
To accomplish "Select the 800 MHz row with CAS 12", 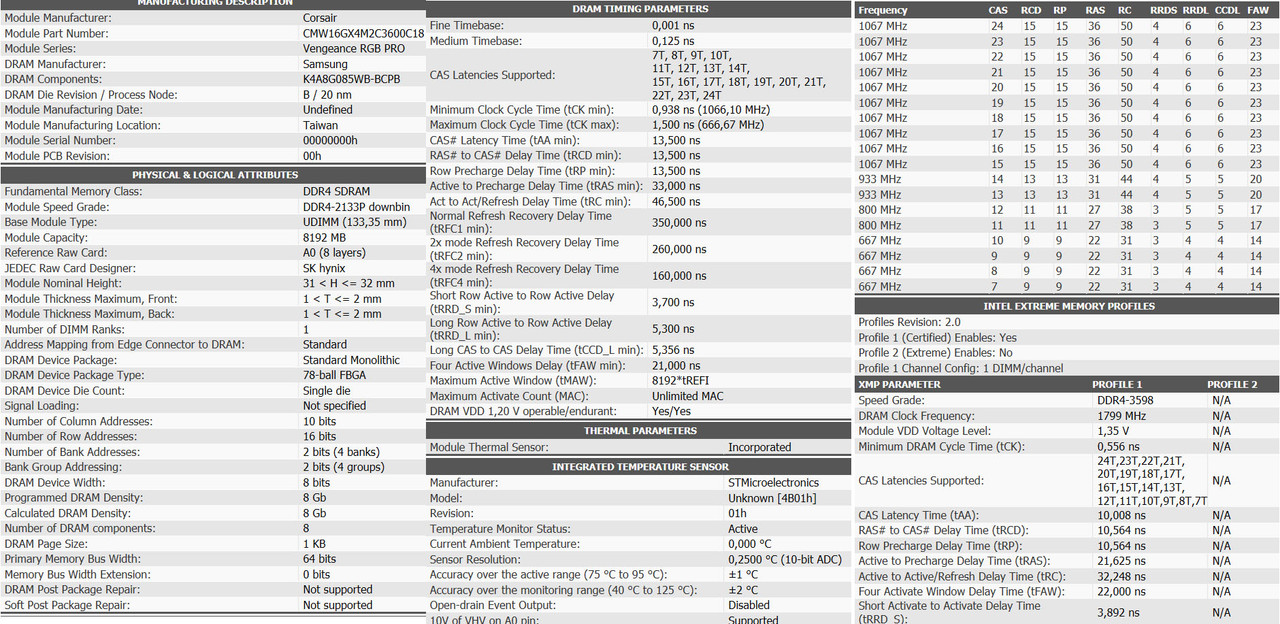I will [1066, 210].
